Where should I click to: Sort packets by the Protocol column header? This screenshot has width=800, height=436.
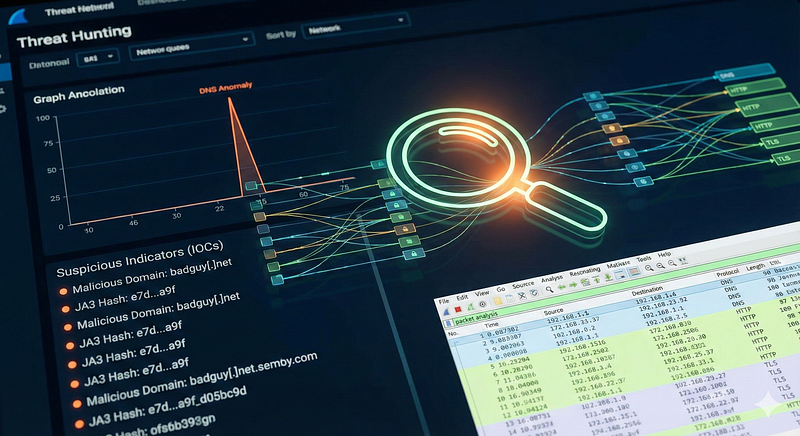727,273
